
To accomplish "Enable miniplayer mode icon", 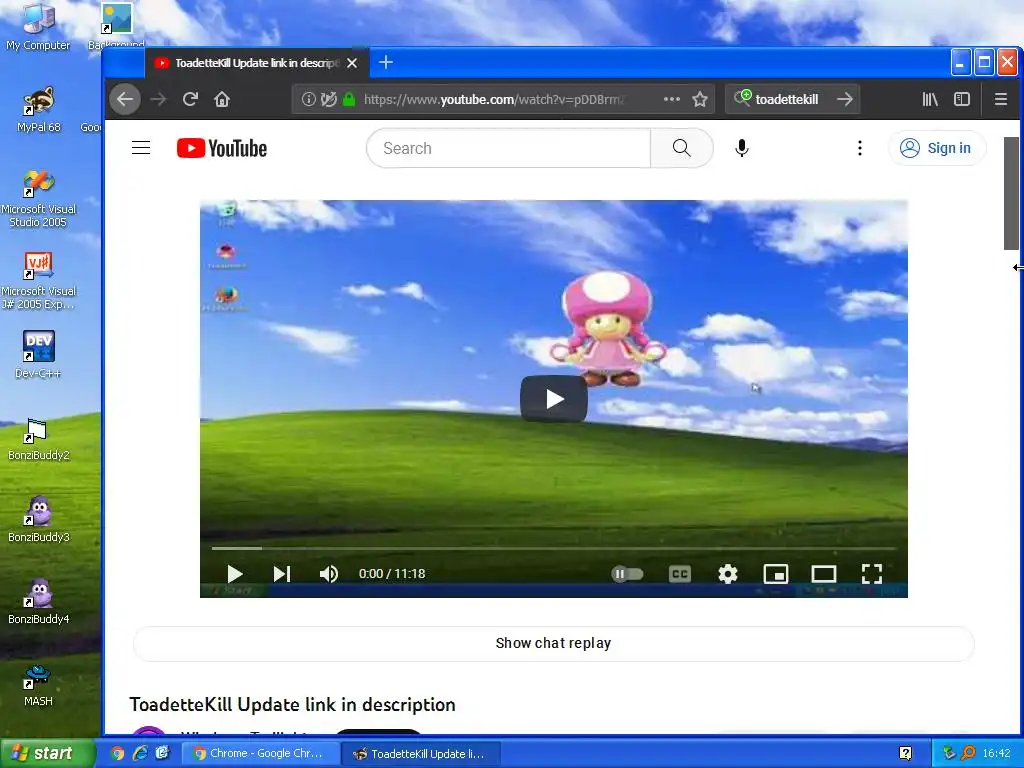I will 776,574.
